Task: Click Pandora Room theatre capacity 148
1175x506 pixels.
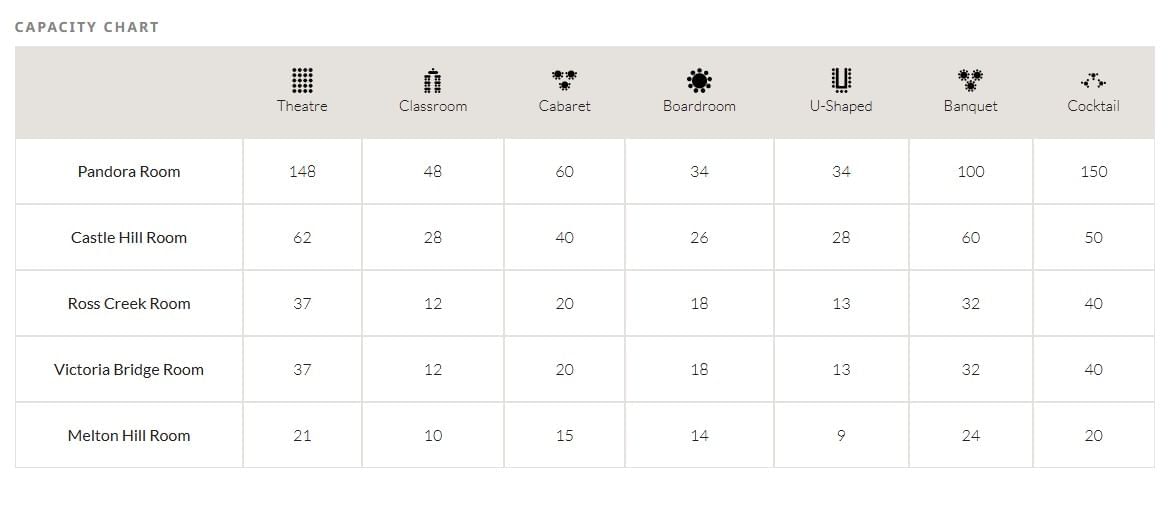Action: pos(302,172)
